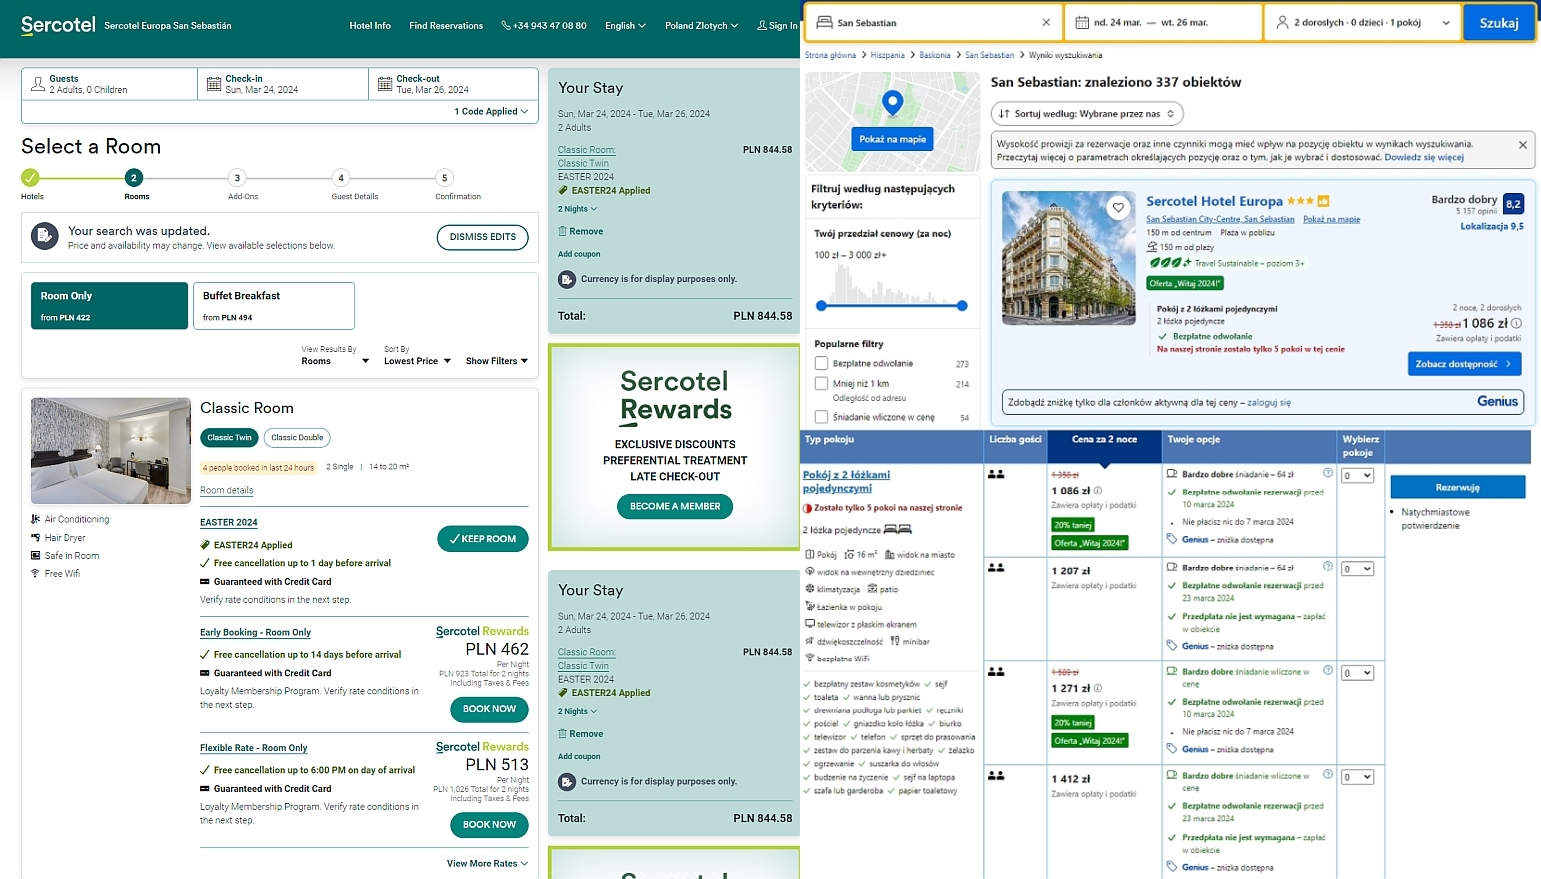Click the Sign In user icon on Sercotel
Image resolution: width=1541 pixels, height=879 pixels.
[x=761, y=25]
